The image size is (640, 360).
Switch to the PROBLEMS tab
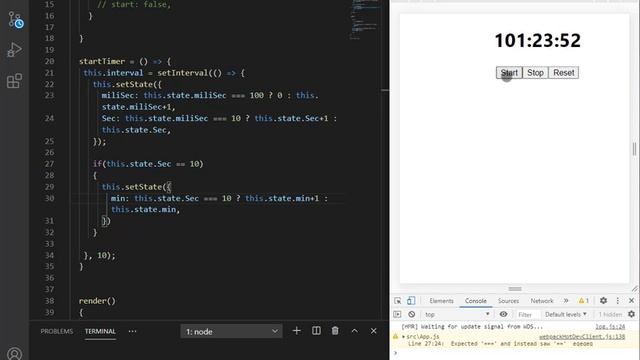click(x=57, y=331)
